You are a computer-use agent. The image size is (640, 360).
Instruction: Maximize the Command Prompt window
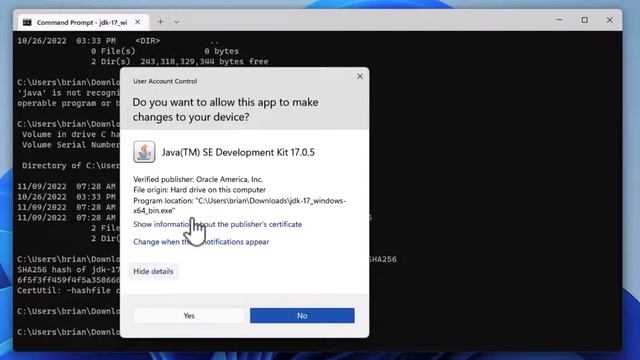(584, 20)
